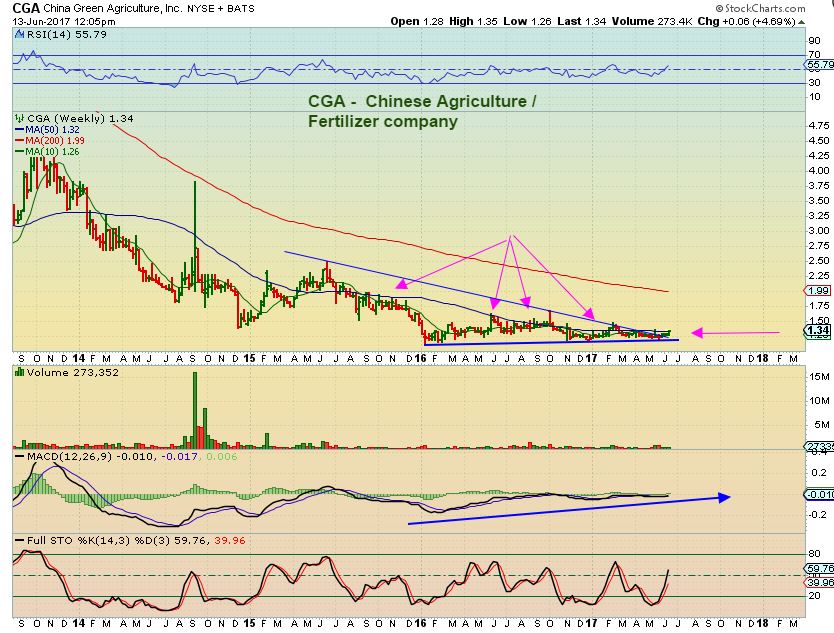Click the 3.50 price axis label
The height and width of the screenshot is (633, 834).
point(818,201)
